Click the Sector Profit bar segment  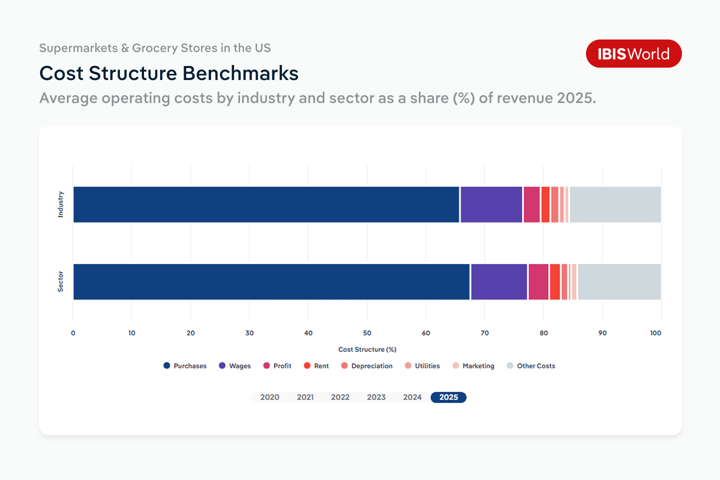[x=538, y=282]
